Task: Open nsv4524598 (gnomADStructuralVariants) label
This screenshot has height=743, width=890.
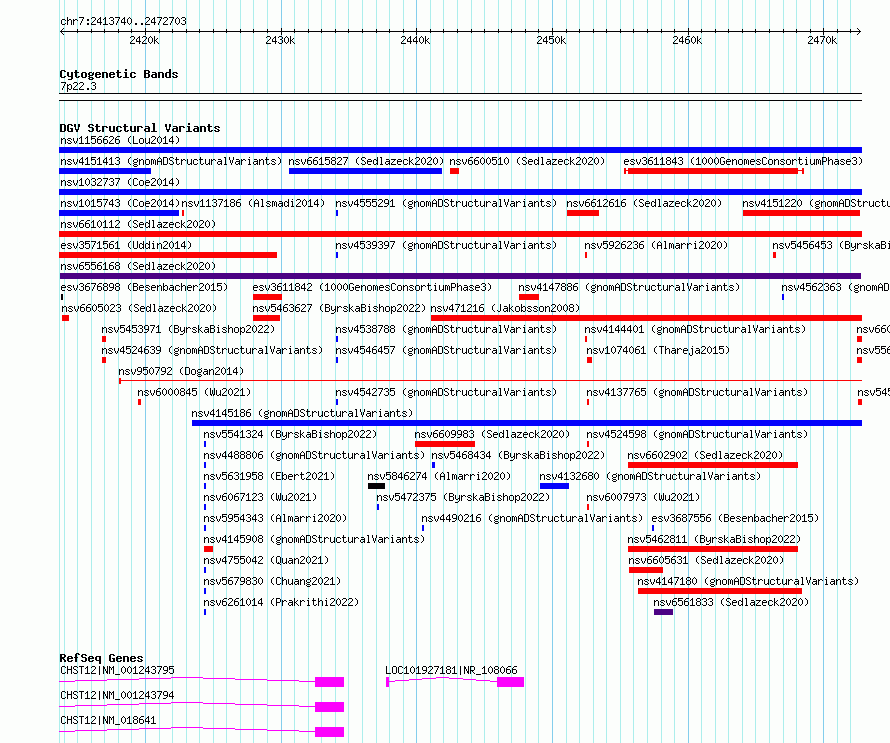Action: pyautogui.click(x=697, y=434)
